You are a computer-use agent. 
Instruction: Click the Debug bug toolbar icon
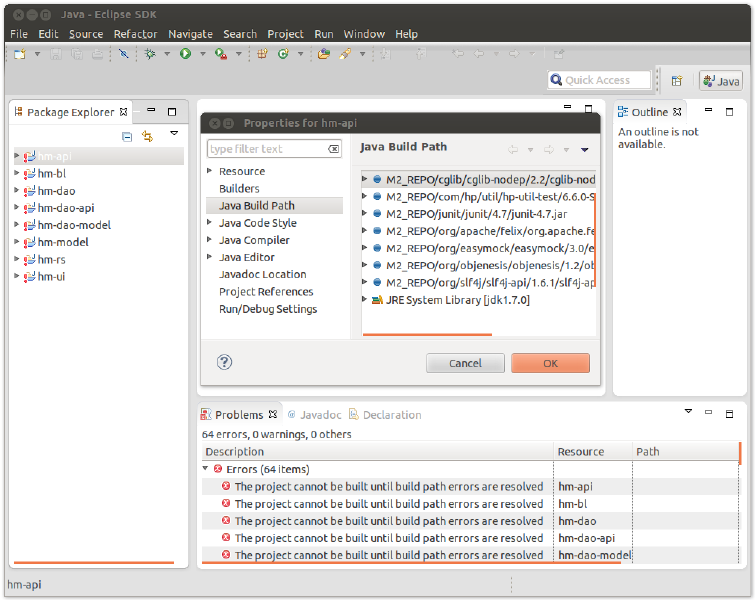[x=151, y=54]
